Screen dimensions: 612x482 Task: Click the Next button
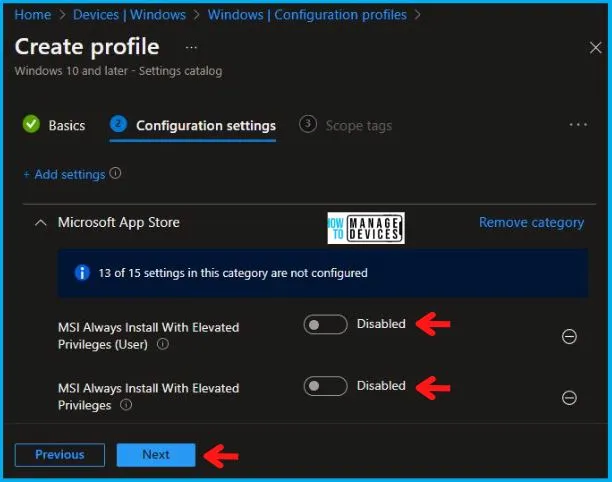point(156,455)
